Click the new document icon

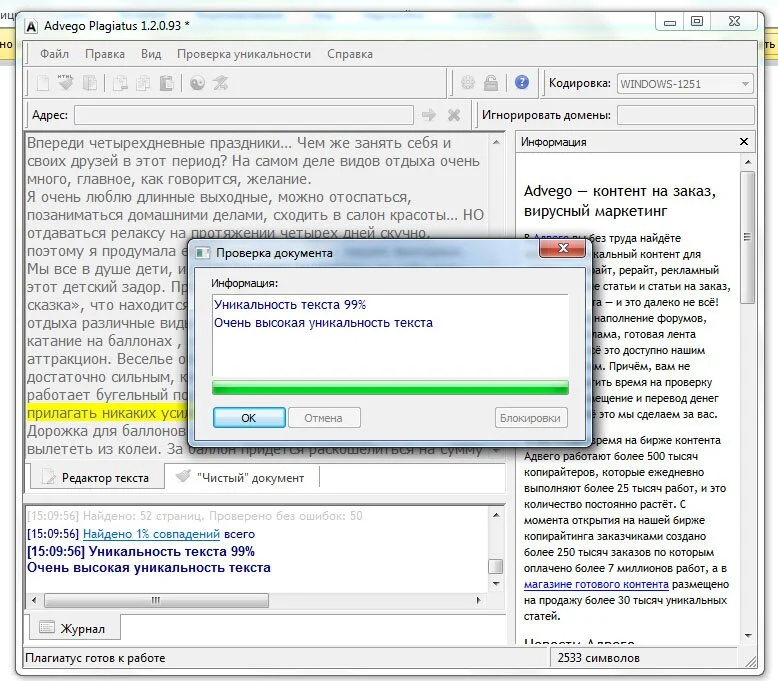[43, 83]
